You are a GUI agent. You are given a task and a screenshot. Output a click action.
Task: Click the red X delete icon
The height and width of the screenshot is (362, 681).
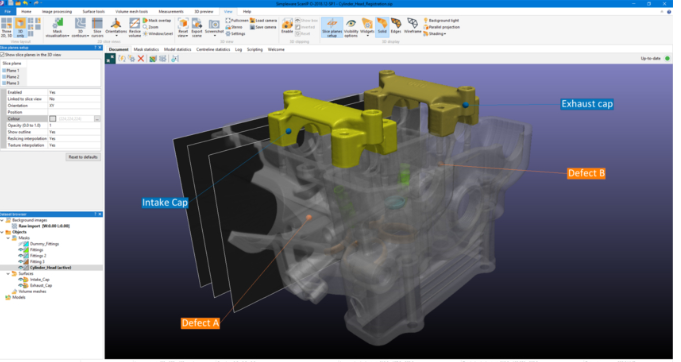coord(141,59)
